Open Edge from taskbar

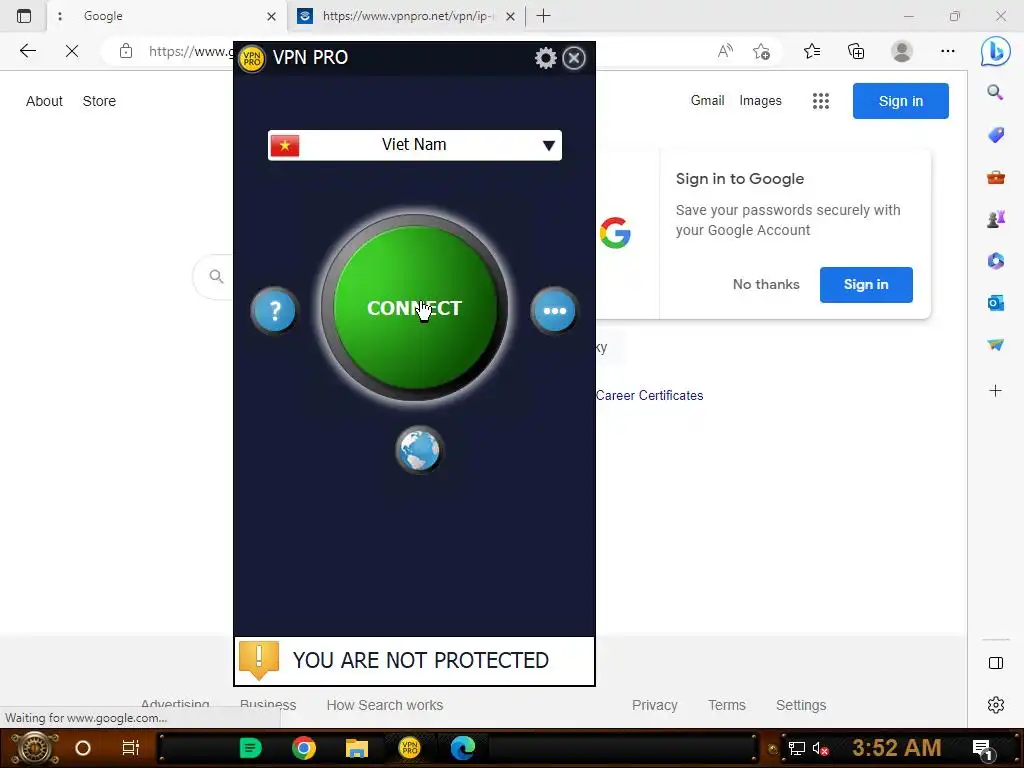click(462, 748)
